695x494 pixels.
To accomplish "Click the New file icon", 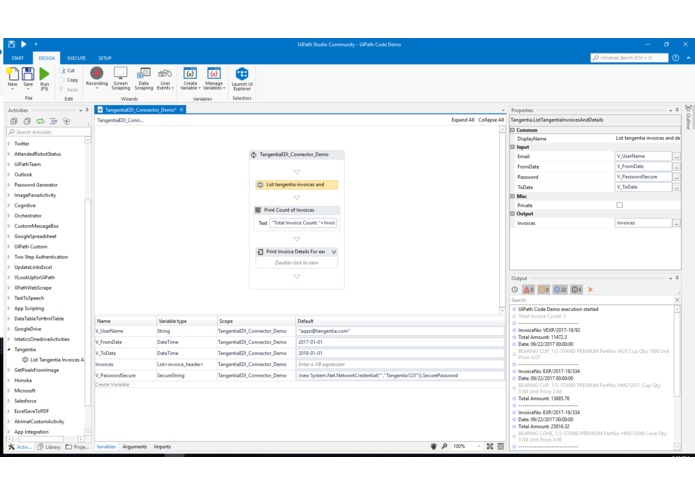I will [12, 74].
